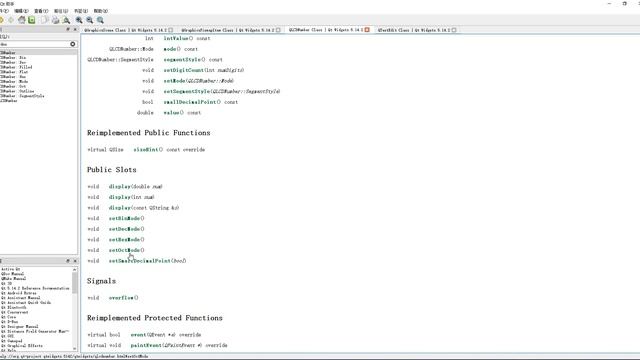Screen dimensions: 640x360
Task: Open the mode() function link
Action: [x=172, y=49]
